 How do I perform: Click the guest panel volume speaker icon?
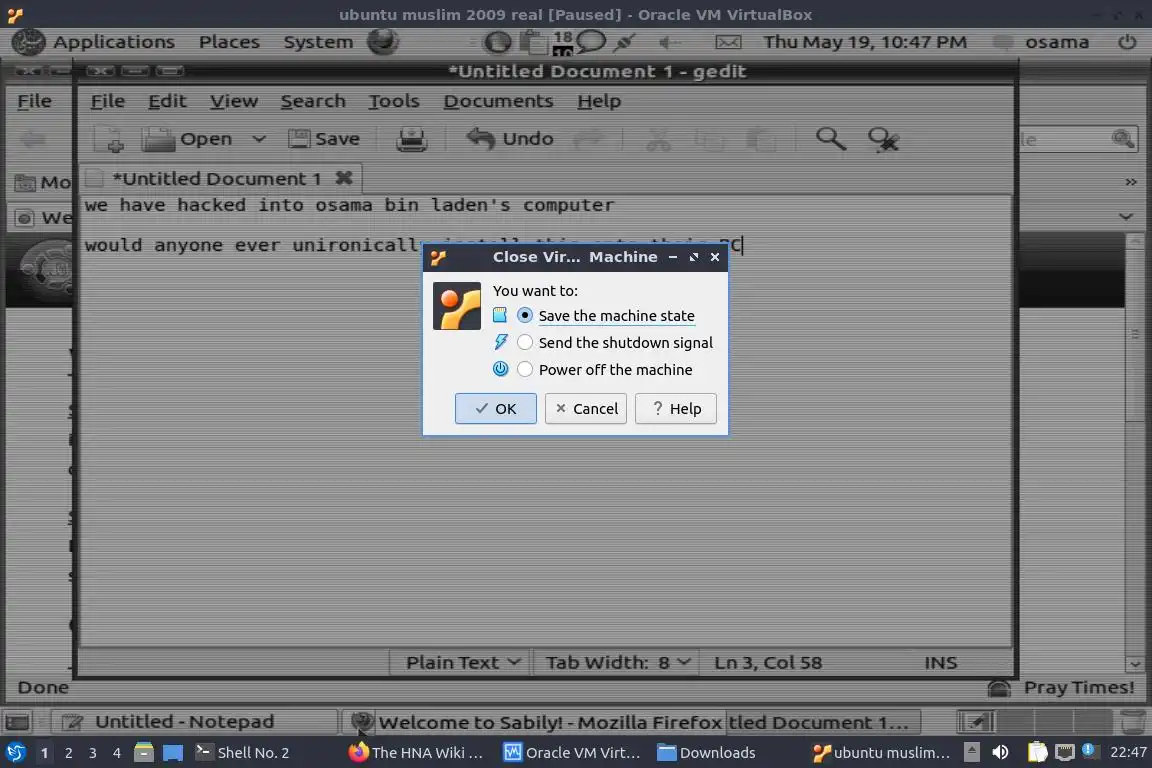(x=669, y=43)
